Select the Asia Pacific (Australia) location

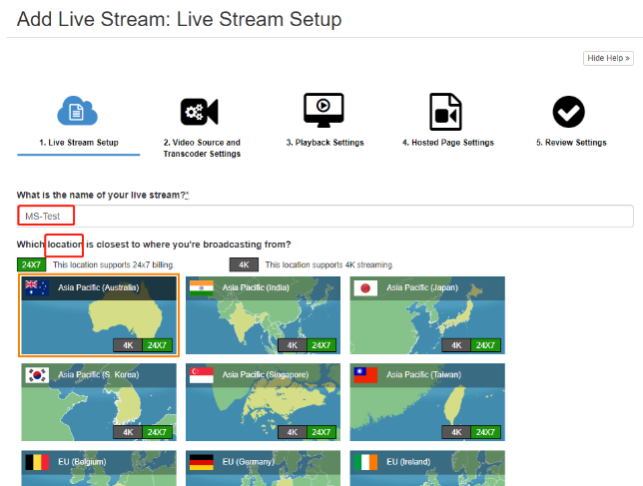(99, 315)
